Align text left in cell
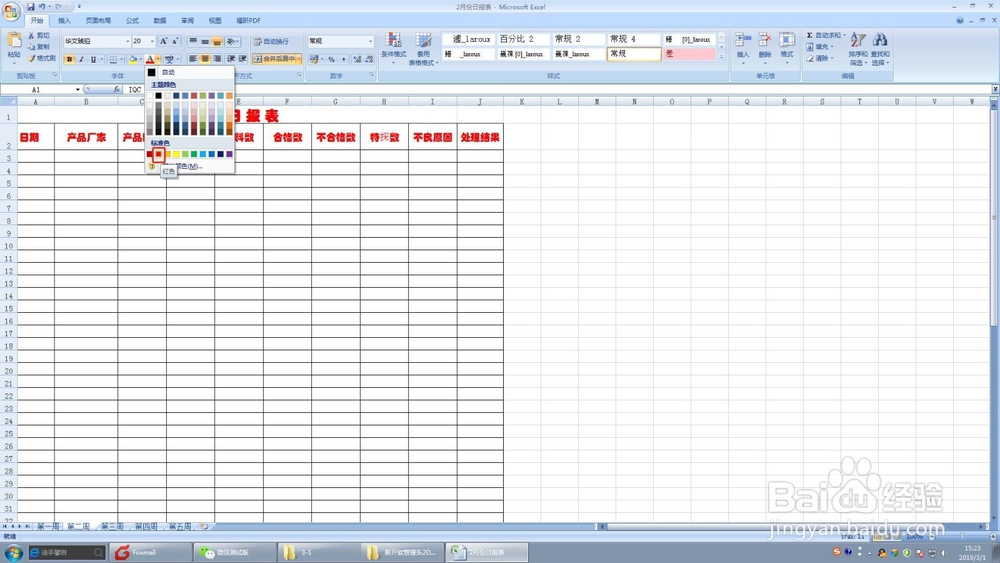The image size is (1000, 563). click(x=193, y=59)
